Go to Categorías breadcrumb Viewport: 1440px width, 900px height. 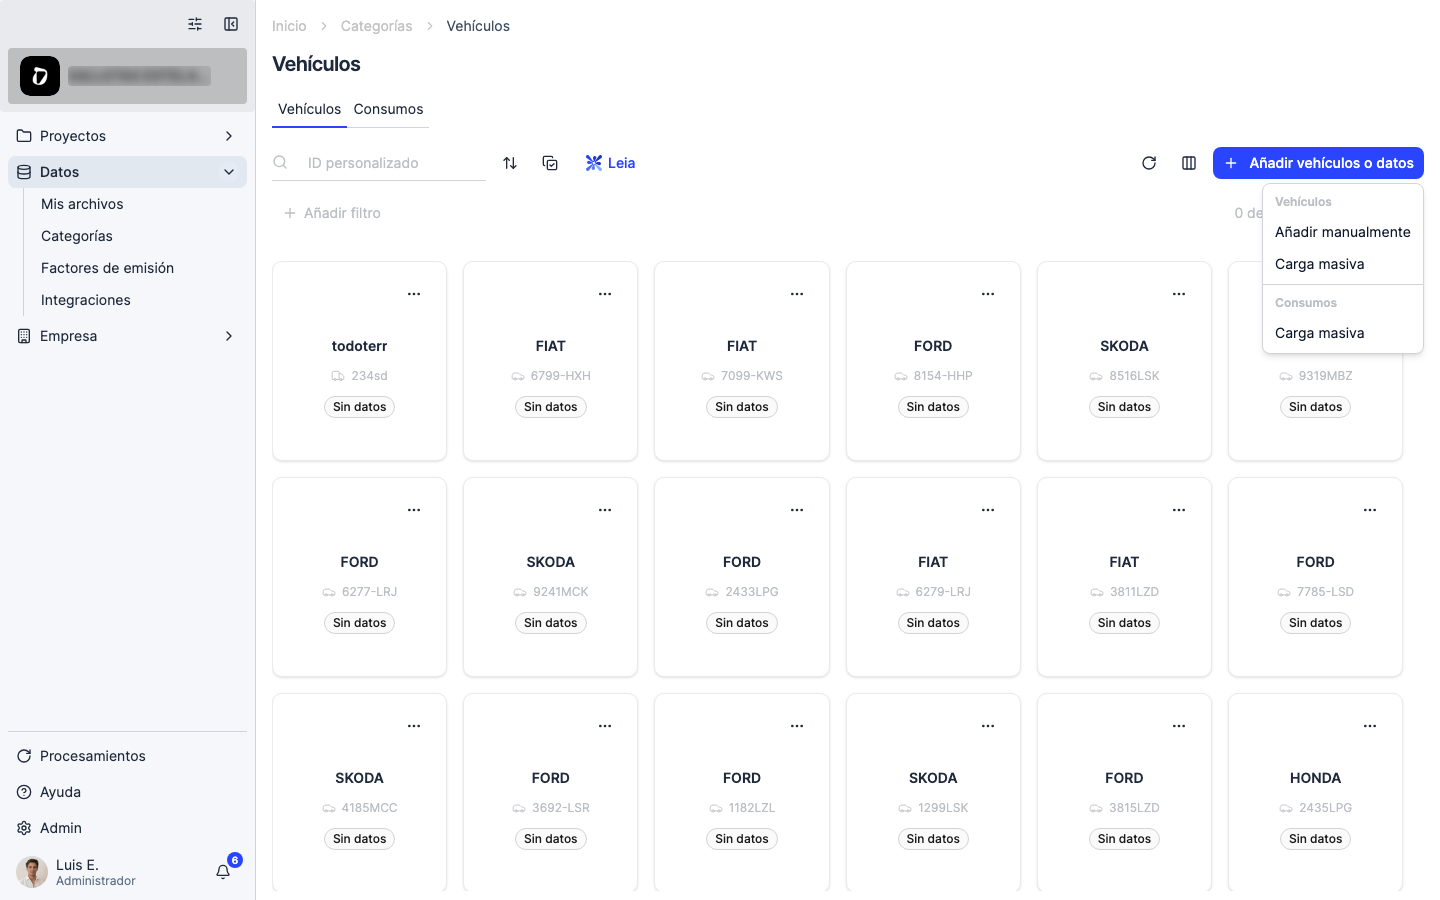(376, 26)
